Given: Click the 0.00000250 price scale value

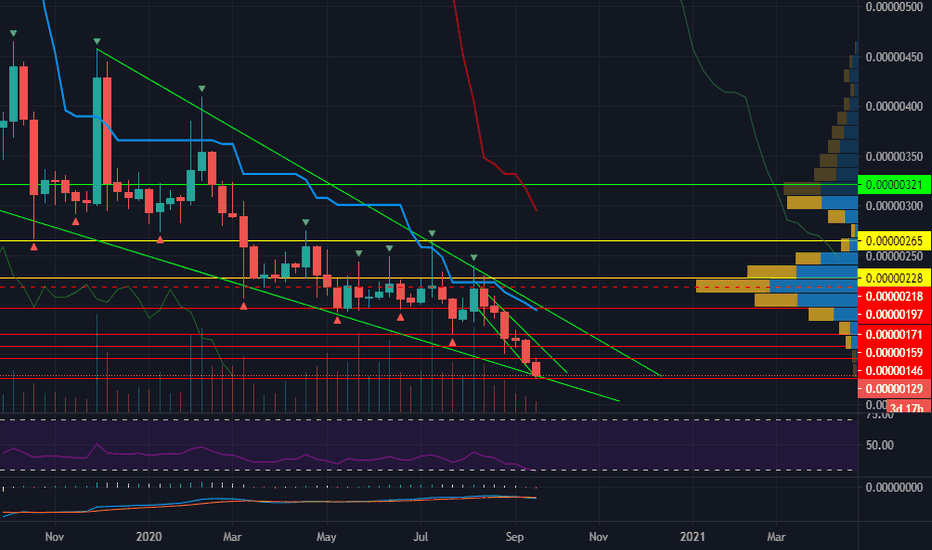Looking at the screenshot, I should [x=895, y=256].
